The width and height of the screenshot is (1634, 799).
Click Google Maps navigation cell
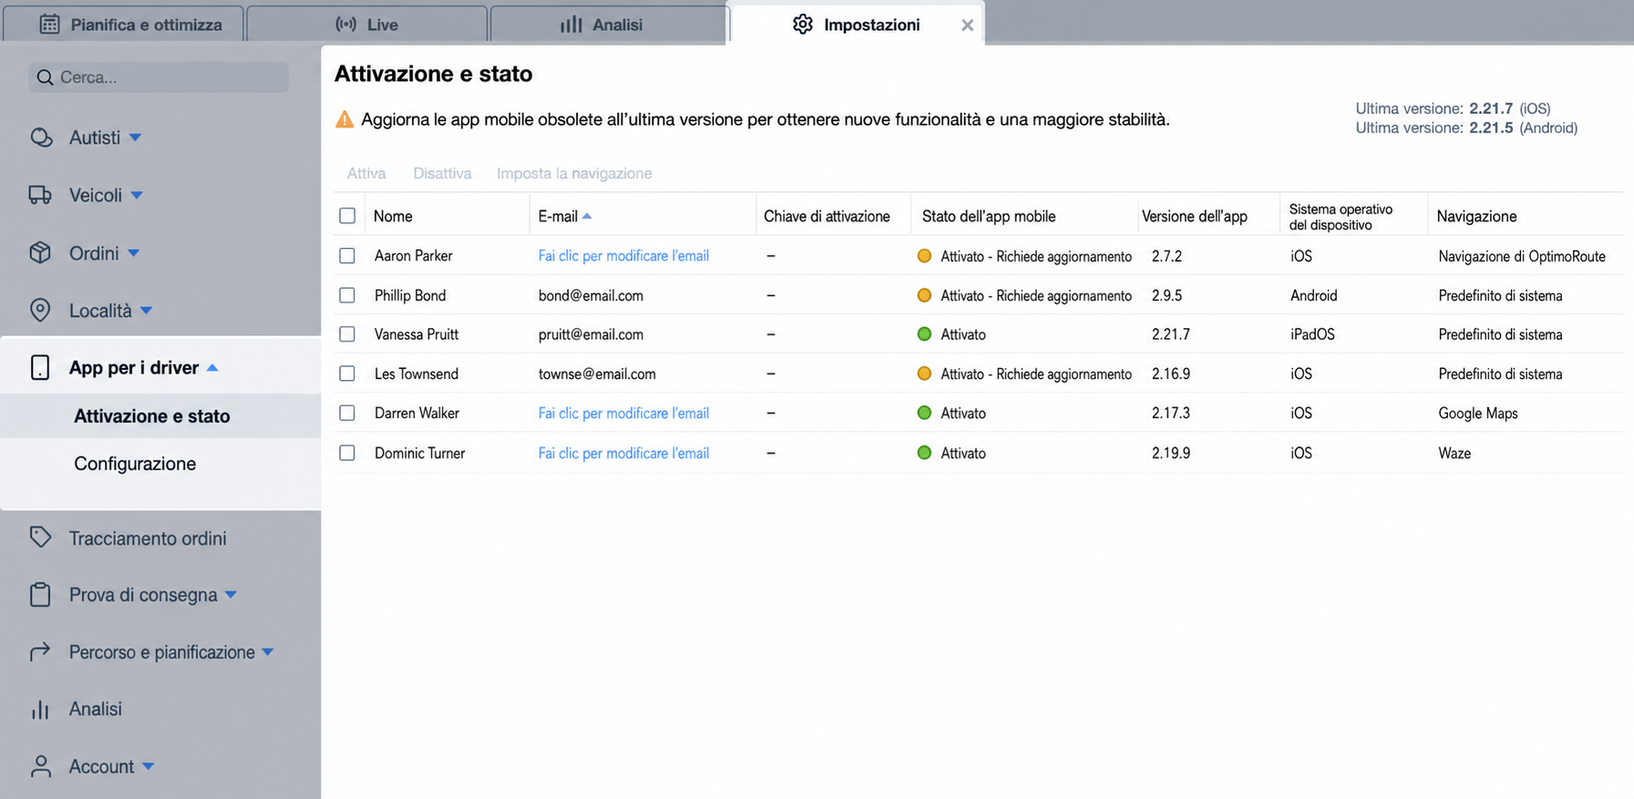1478,413
